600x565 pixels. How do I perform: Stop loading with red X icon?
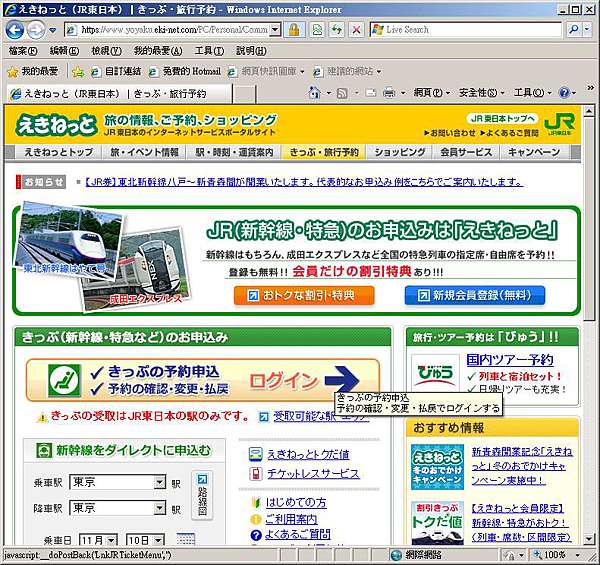[x=356, y=29]
